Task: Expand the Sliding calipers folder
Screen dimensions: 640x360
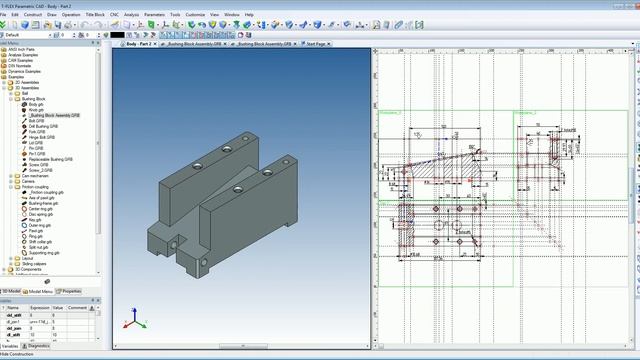Action: pos(11,264)
